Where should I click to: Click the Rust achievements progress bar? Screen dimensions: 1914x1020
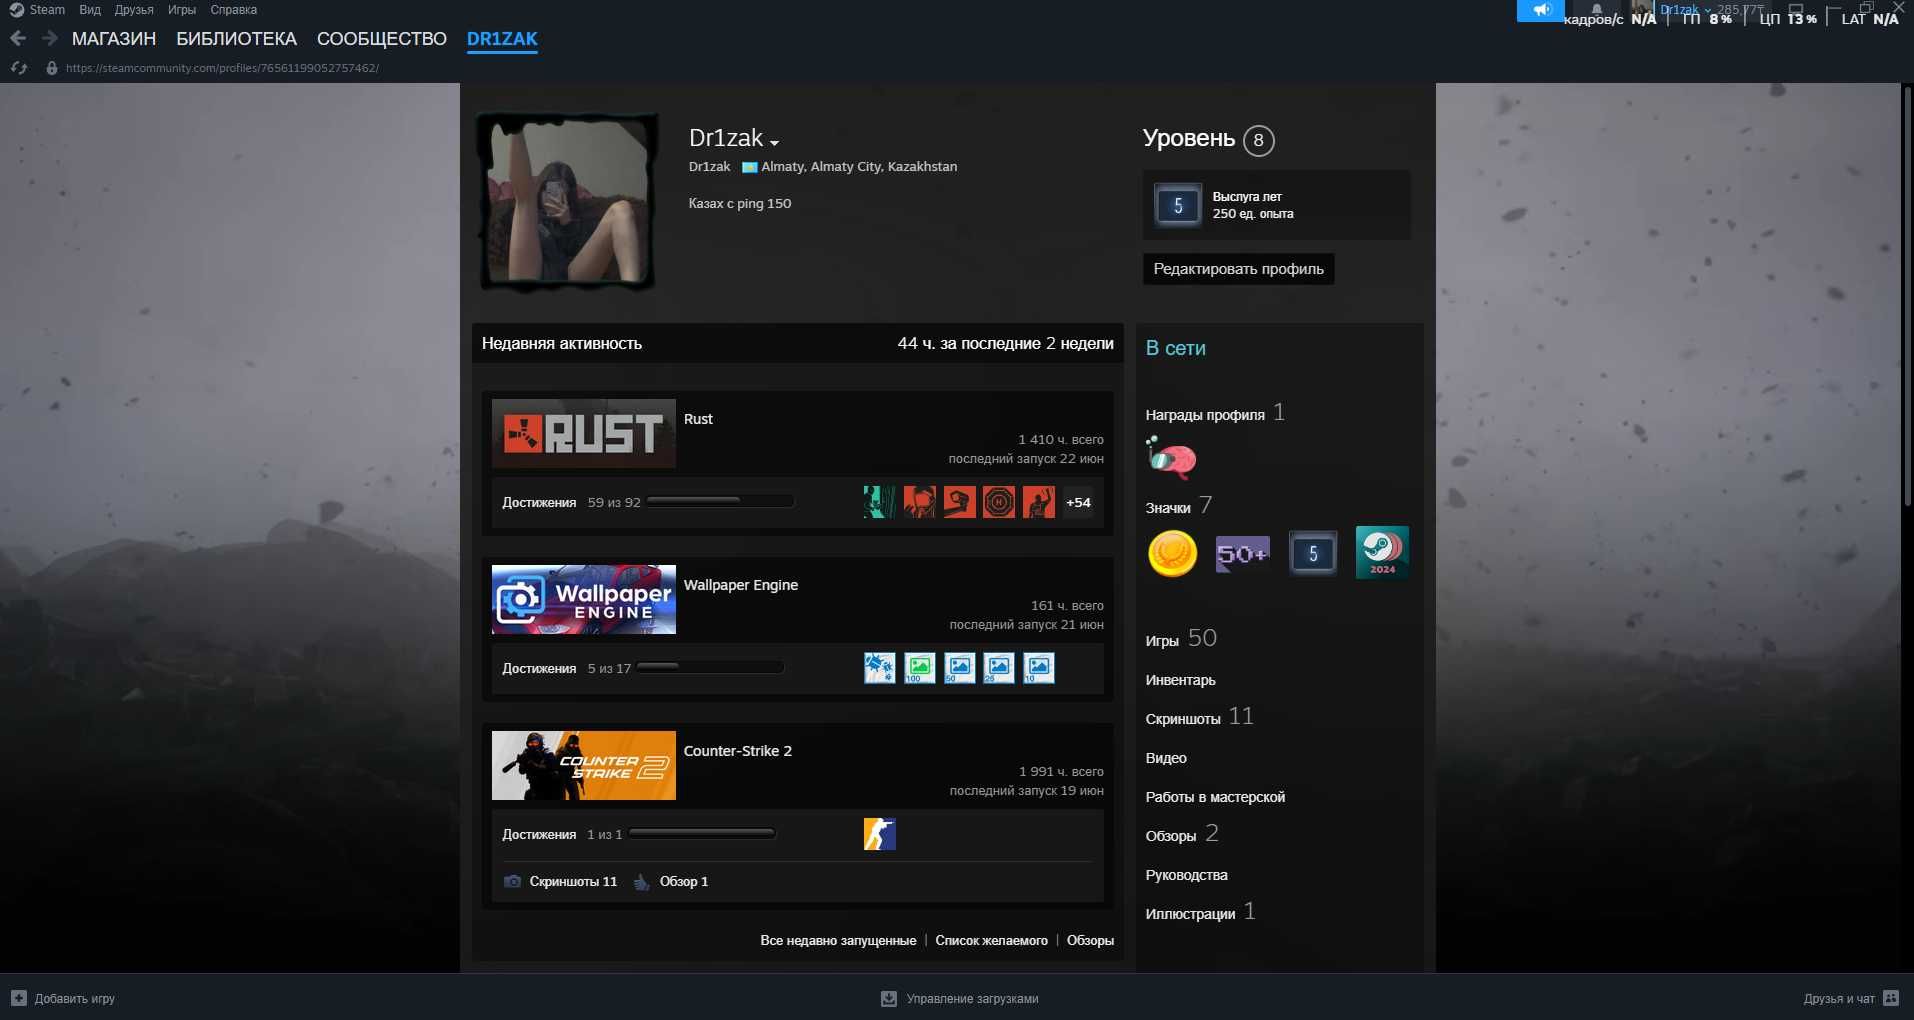tap(720, 501)
